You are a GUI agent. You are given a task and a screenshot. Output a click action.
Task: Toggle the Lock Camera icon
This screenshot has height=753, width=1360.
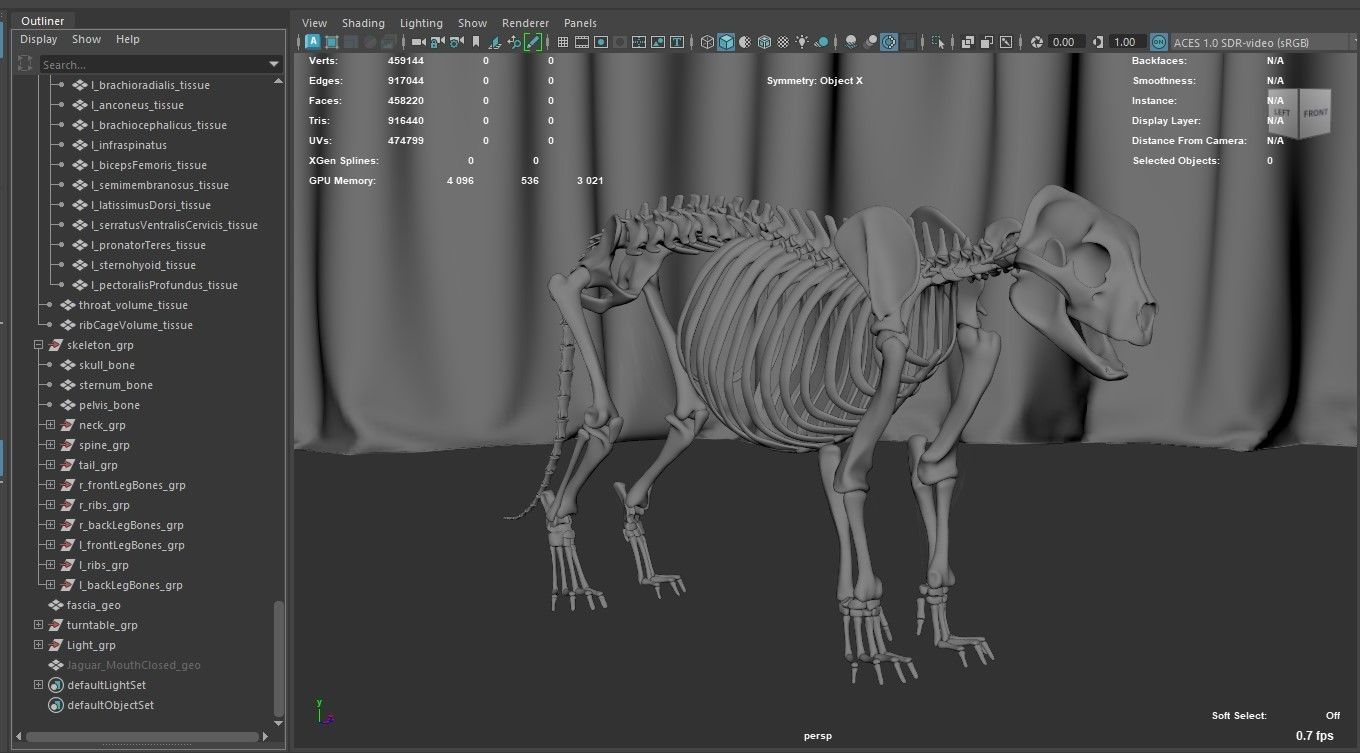click(x=437, y=42)
